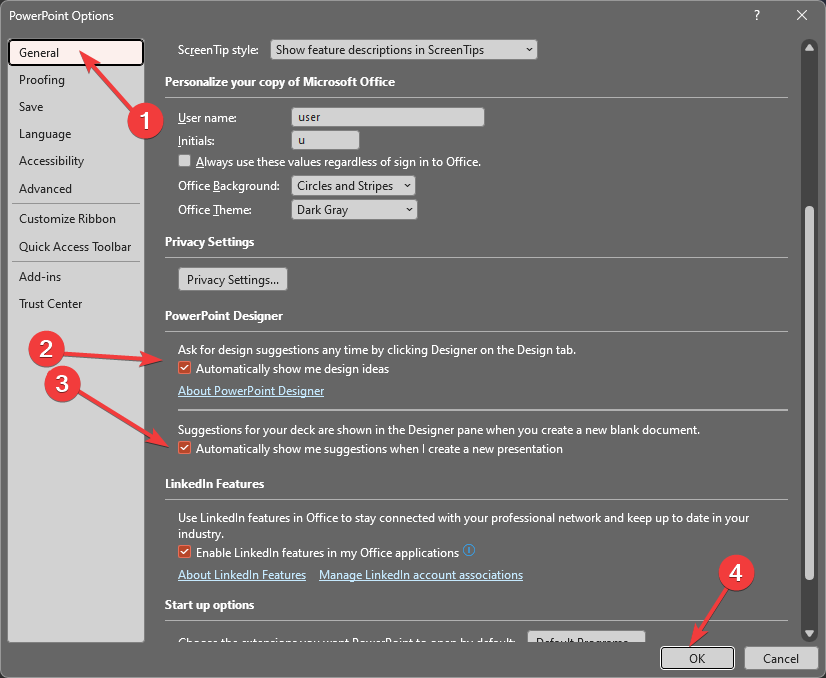Tick Always use these values checkbox
Viewport: 826px width, 678px height.
184,161
